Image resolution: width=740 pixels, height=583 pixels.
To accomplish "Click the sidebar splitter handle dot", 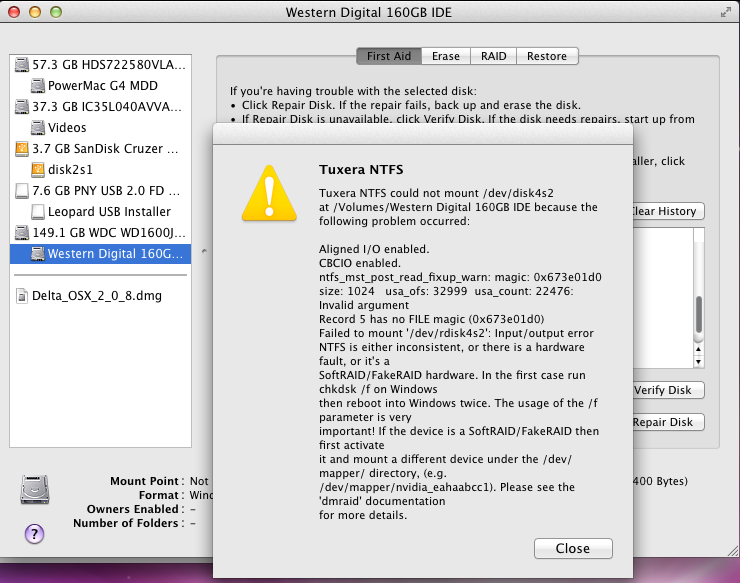I will (204, 251).
